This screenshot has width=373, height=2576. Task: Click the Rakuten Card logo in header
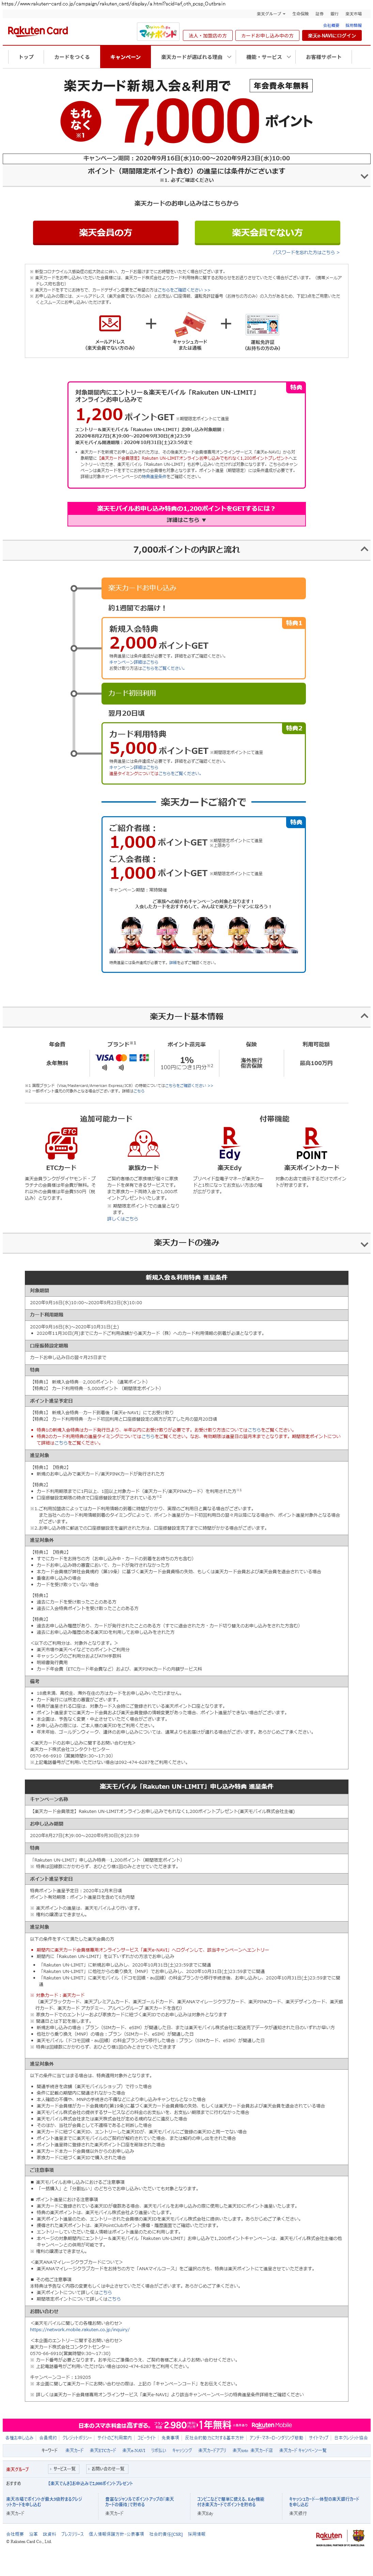coord(38,31)
